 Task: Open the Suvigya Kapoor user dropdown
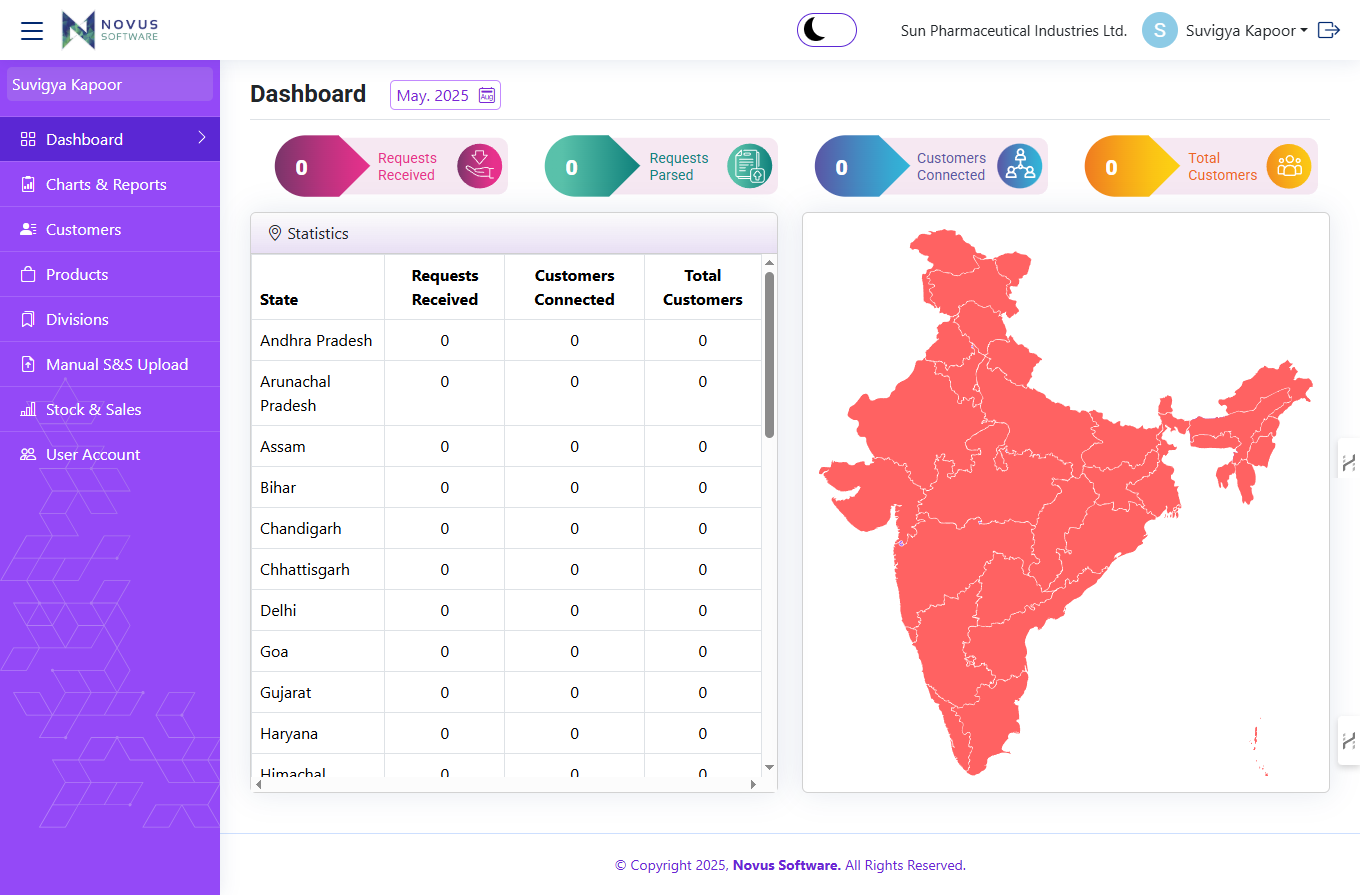point(1246,31)
